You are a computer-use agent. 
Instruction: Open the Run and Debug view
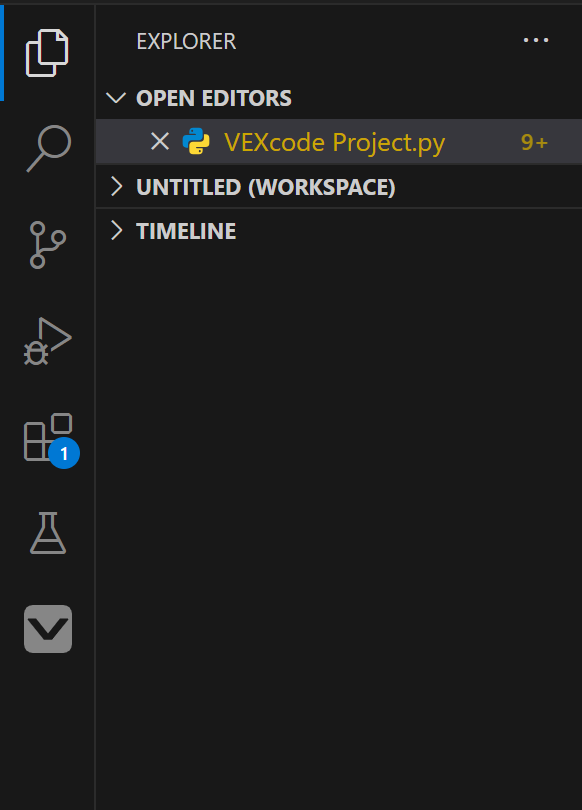(x=47, y=340)
